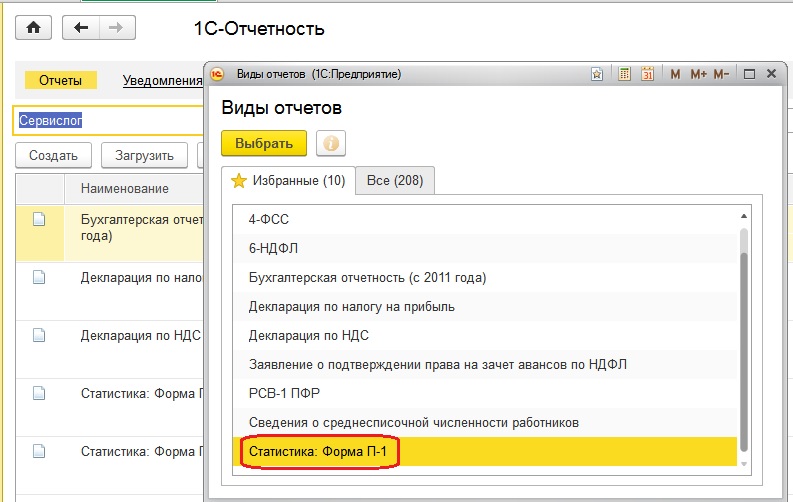The width and height of the screenshot is (793, 502).
Task: Switch to the Избранные (10) tab
Action: click(288, 180)
